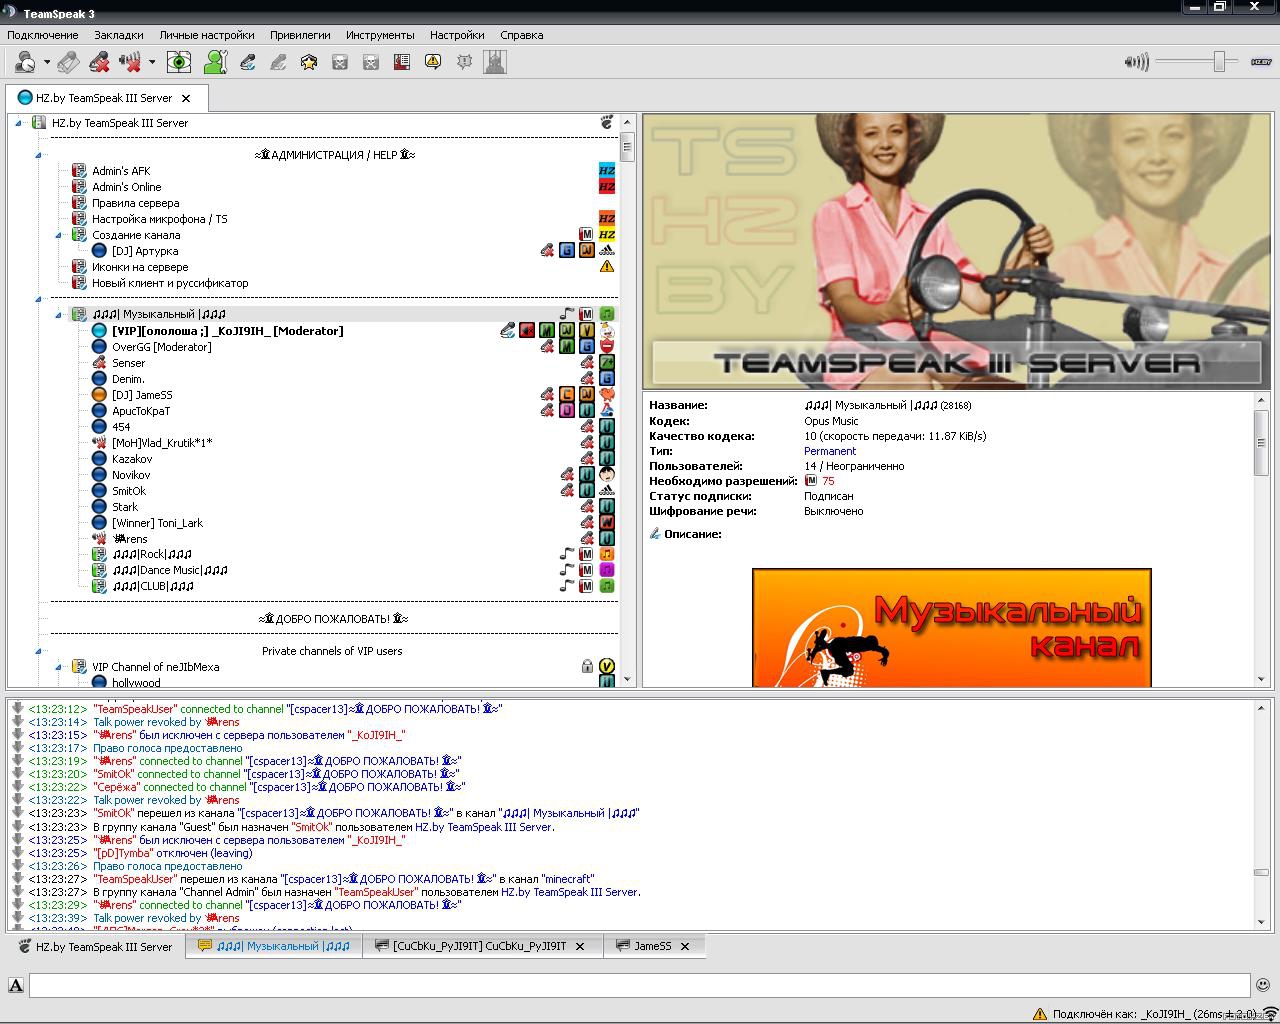Click the microphone-with-check toolbar icon
Image resolution: width=1280 pixels, height=1024 pixels.
(247, 62)
